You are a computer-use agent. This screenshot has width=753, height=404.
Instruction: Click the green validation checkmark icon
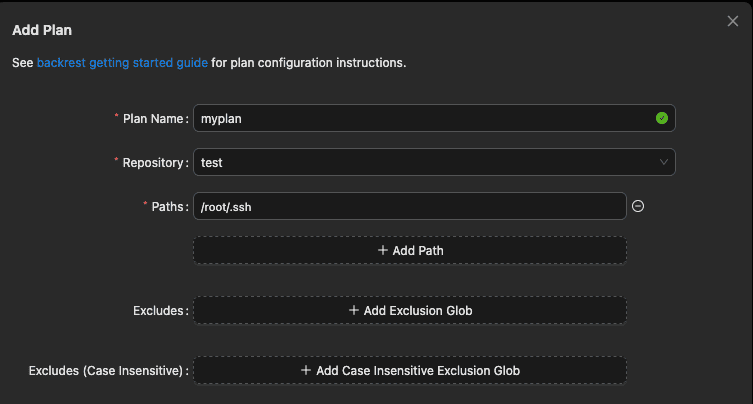click(x=661, y=118)
